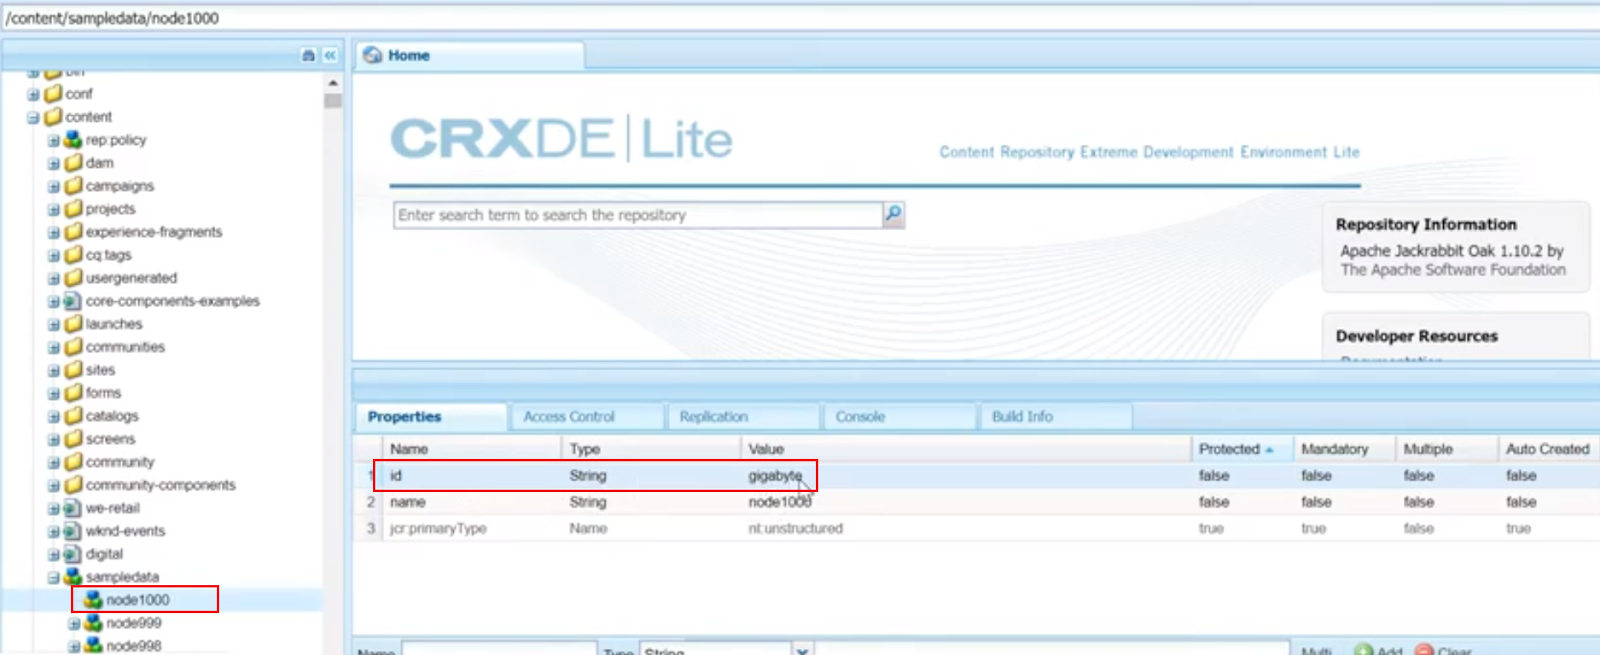Select the screens tree item
1600x655 pixels.
tap(110, 439)
